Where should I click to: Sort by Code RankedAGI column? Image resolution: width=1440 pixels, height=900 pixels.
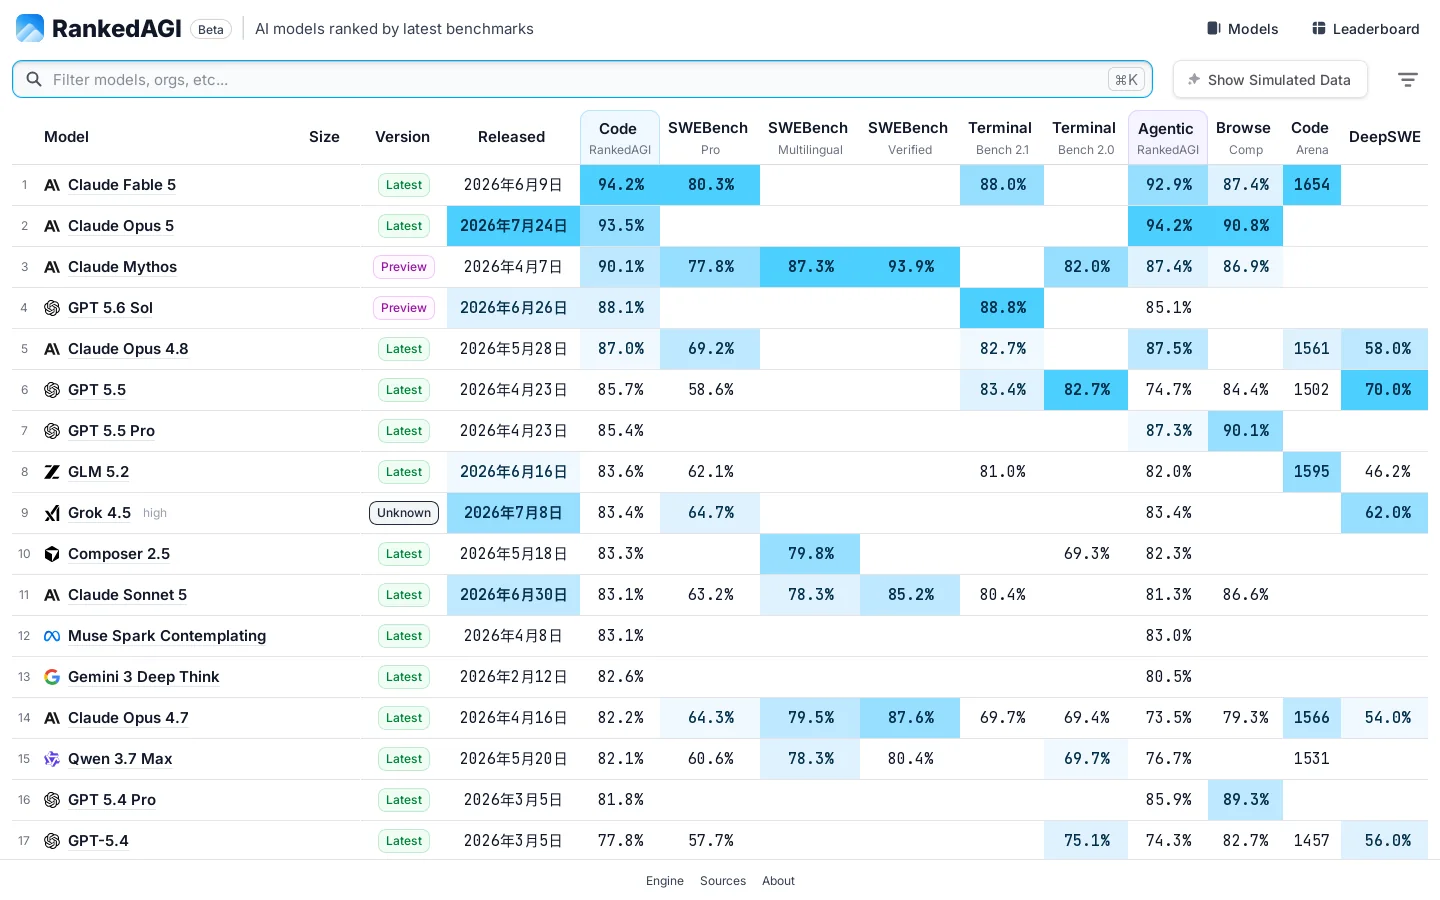(619, 138)
